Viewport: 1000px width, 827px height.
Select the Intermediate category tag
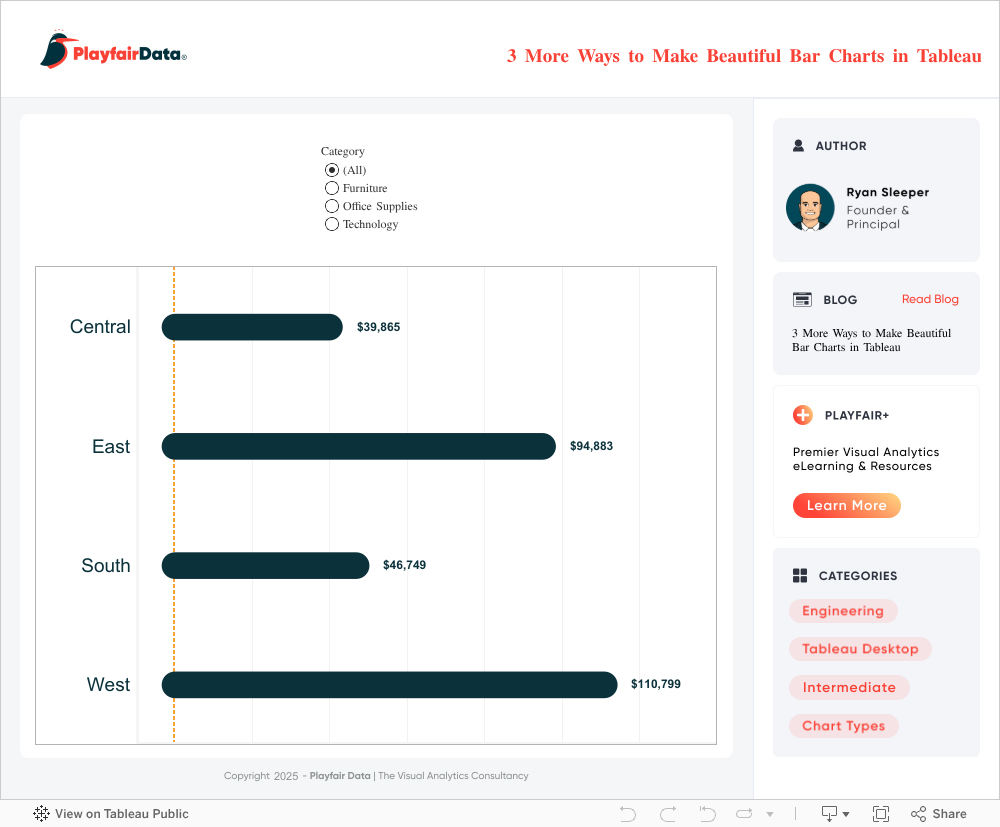click(x=849, y=687)
